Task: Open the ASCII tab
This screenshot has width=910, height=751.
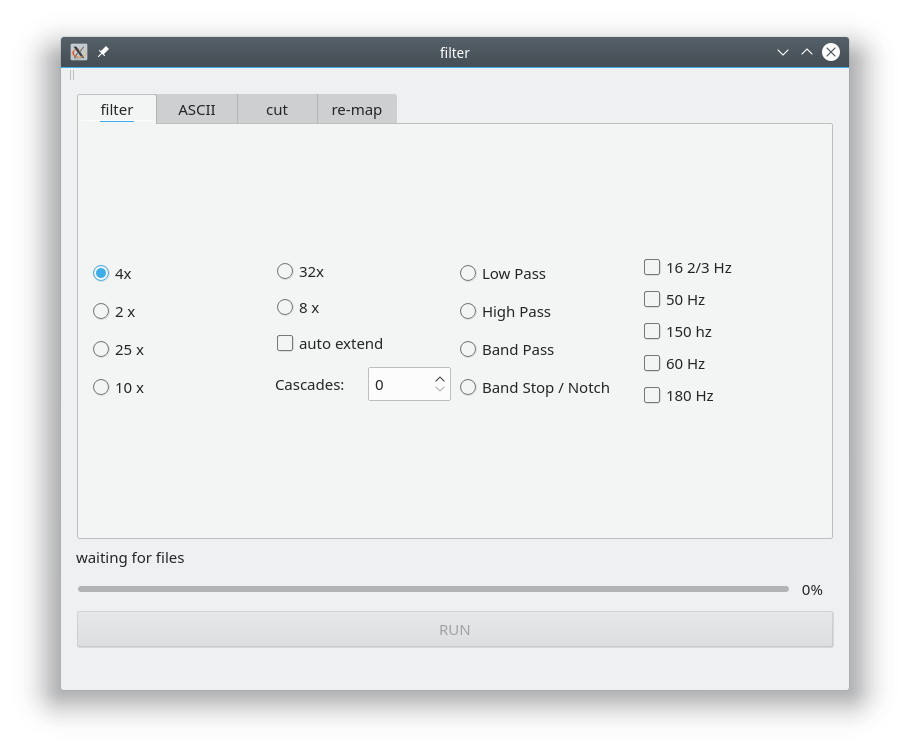Action: (x=197, y=110)
